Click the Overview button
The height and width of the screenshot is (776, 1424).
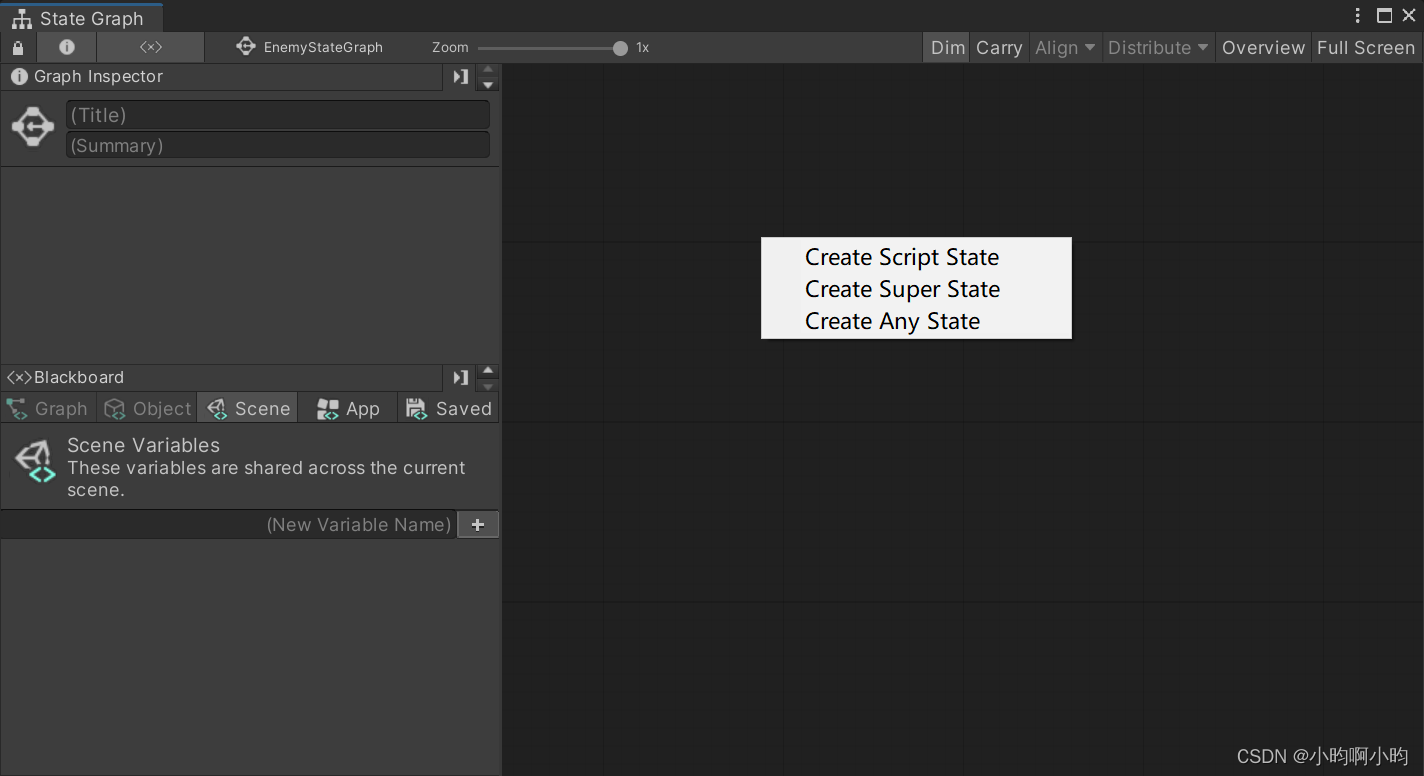click(x=1262, y=47)
